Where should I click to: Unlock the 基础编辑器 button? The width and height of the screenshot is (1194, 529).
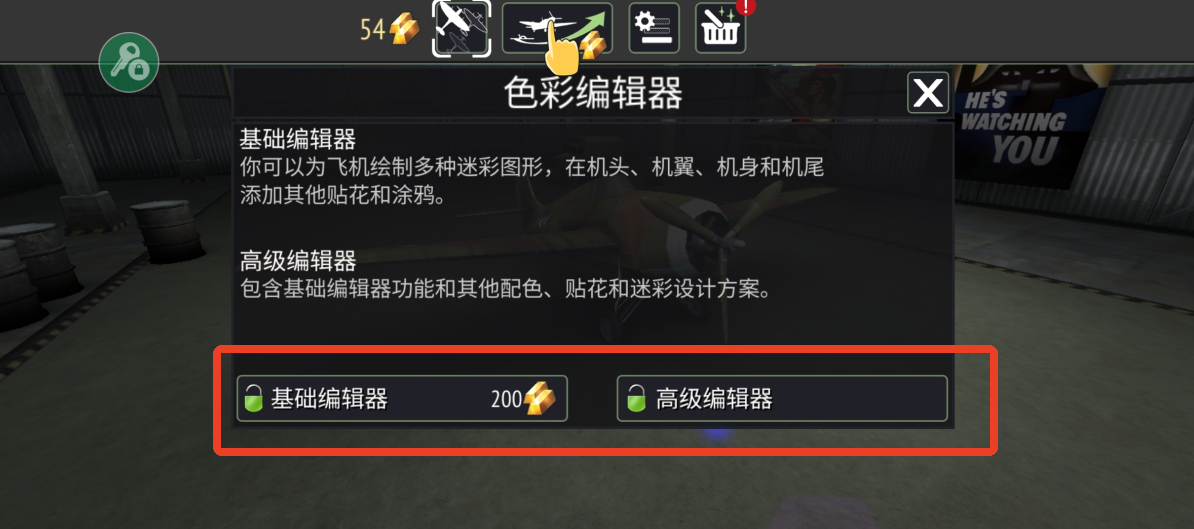(402, 398)
